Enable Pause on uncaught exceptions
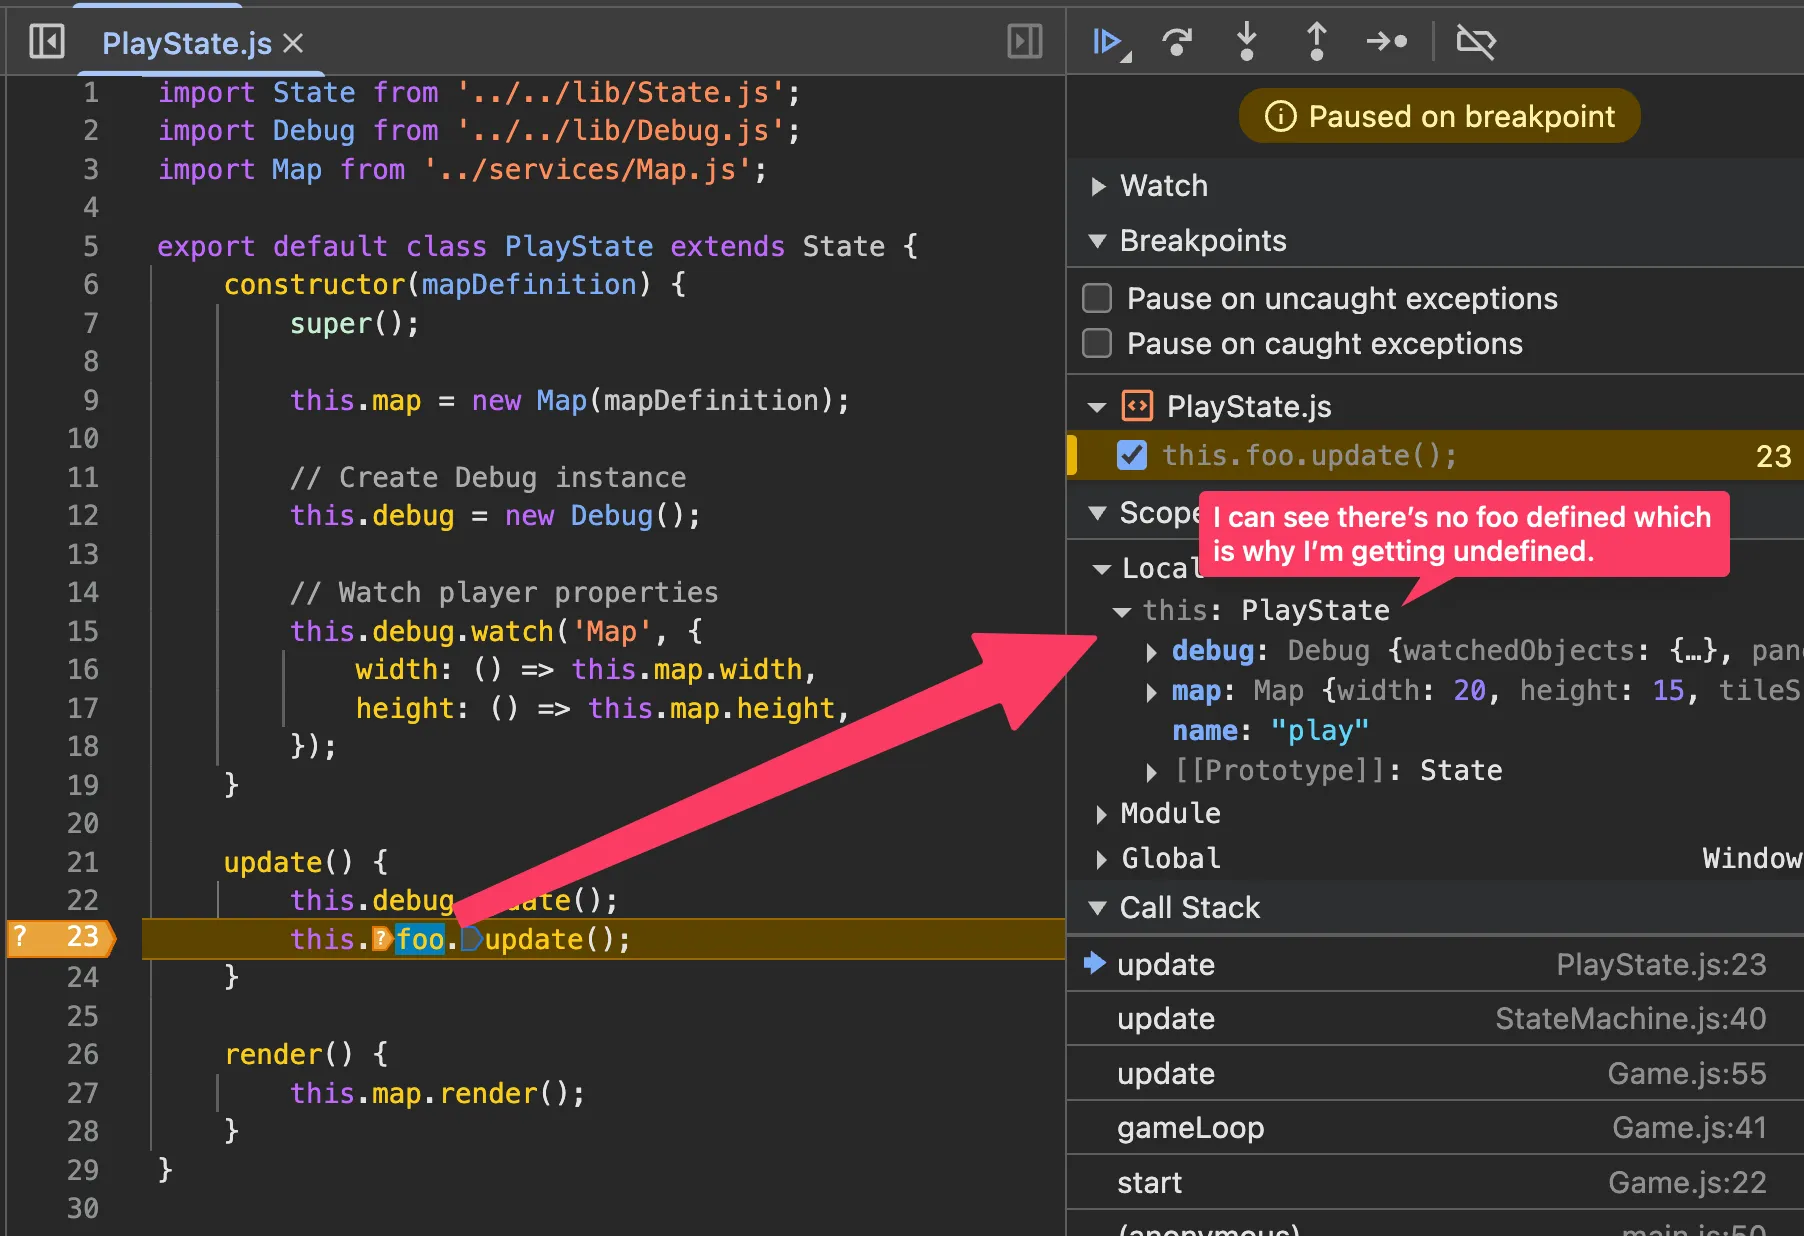Image resolution: width=1804 pixels, height=1236 pixels. (x=1098, y=298)
